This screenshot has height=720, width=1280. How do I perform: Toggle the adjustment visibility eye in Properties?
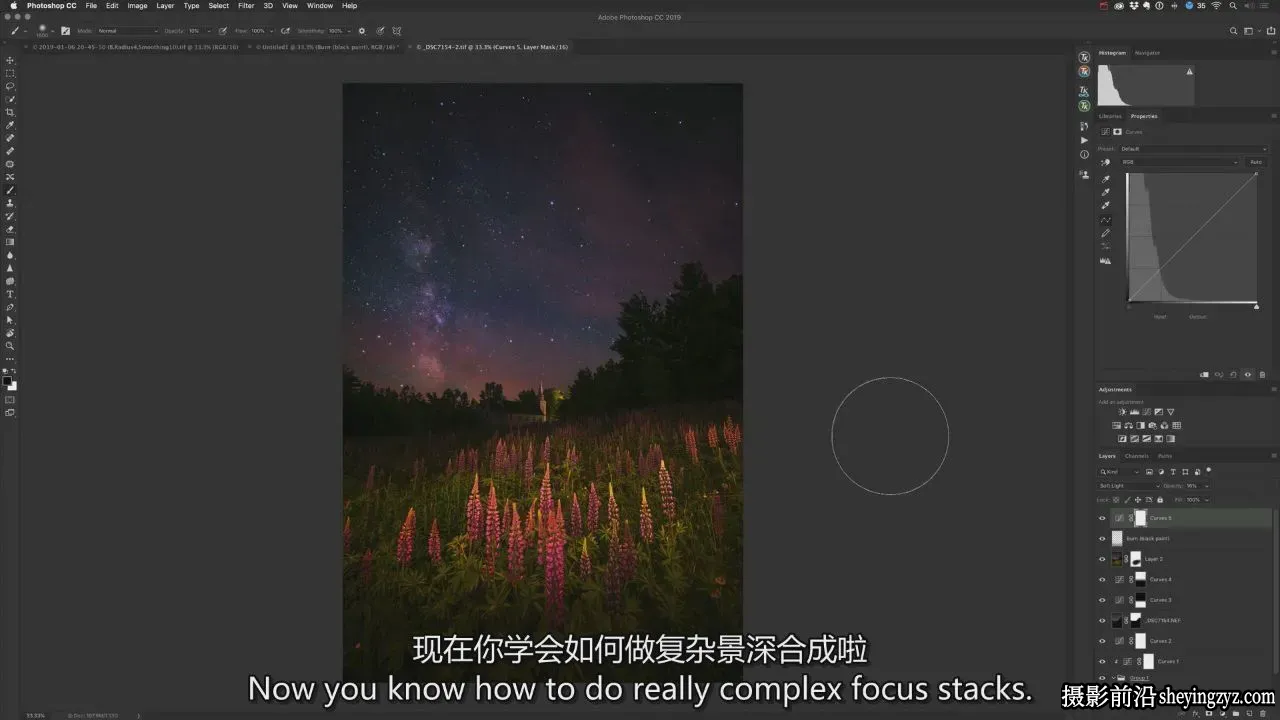(1247, 375)
